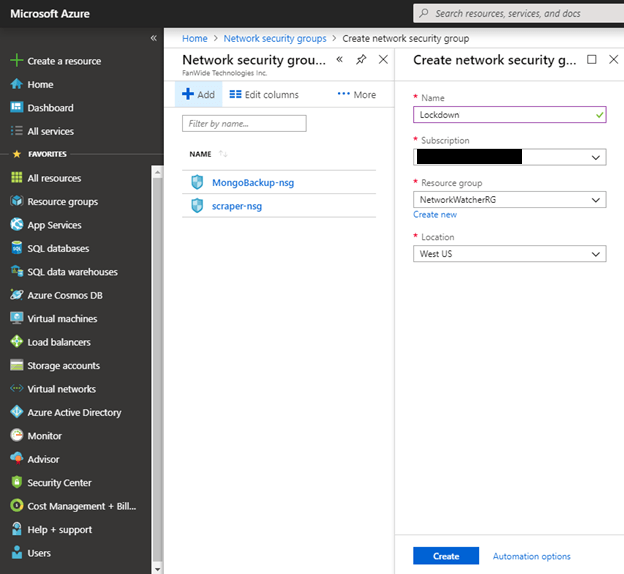Image resolution: width=624 pixels, height=574 pixels.
Task: Maximize the Create network security group blade
Action: 592,60
